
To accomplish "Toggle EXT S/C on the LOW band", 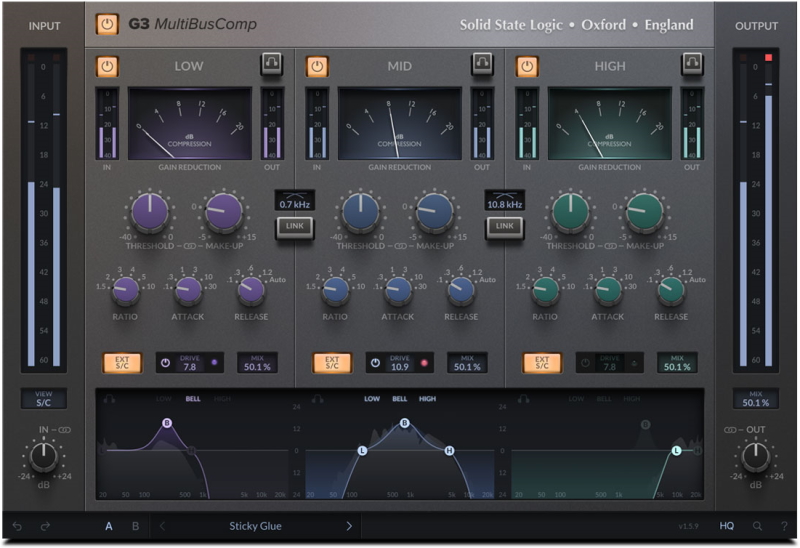I will (x=122, y=363).
